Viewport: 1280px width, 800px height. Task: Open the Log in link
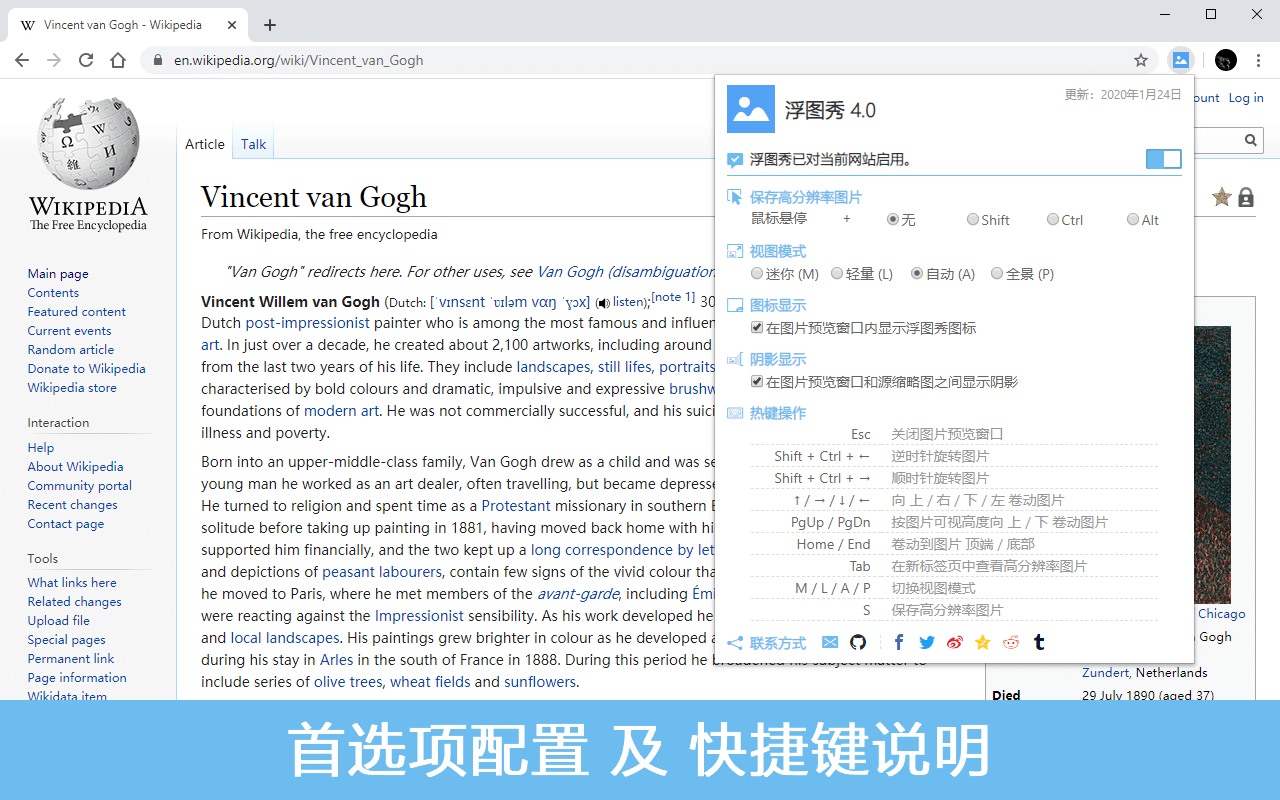pos(1246,97)
